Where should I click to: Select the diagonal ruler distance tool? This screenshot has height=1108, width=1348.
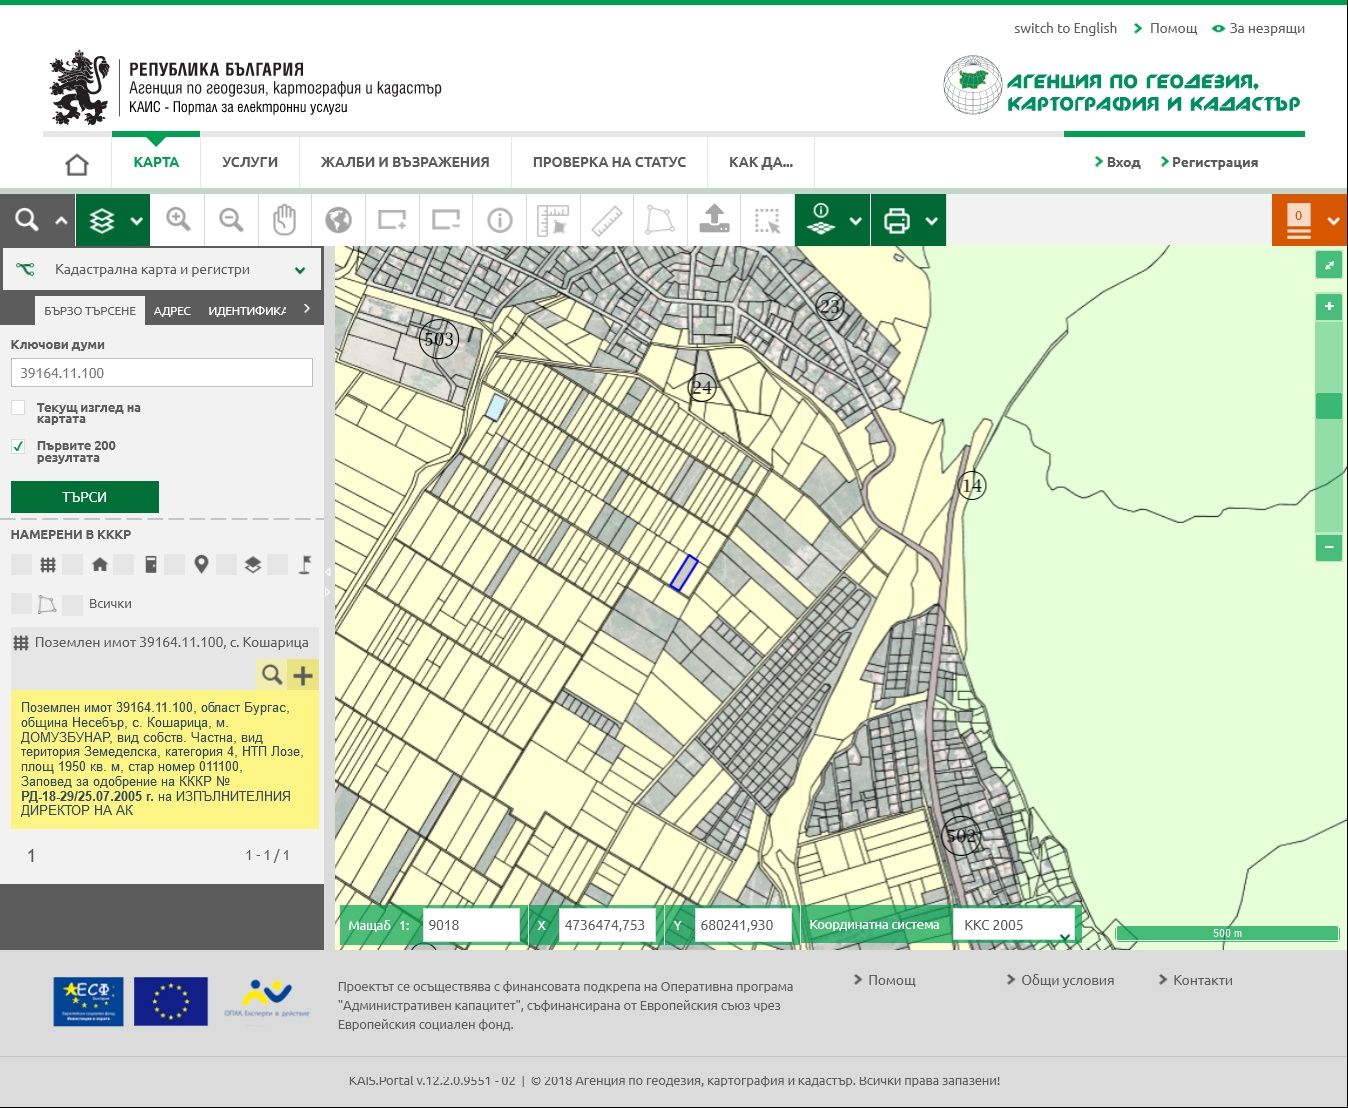click(607, 220)
